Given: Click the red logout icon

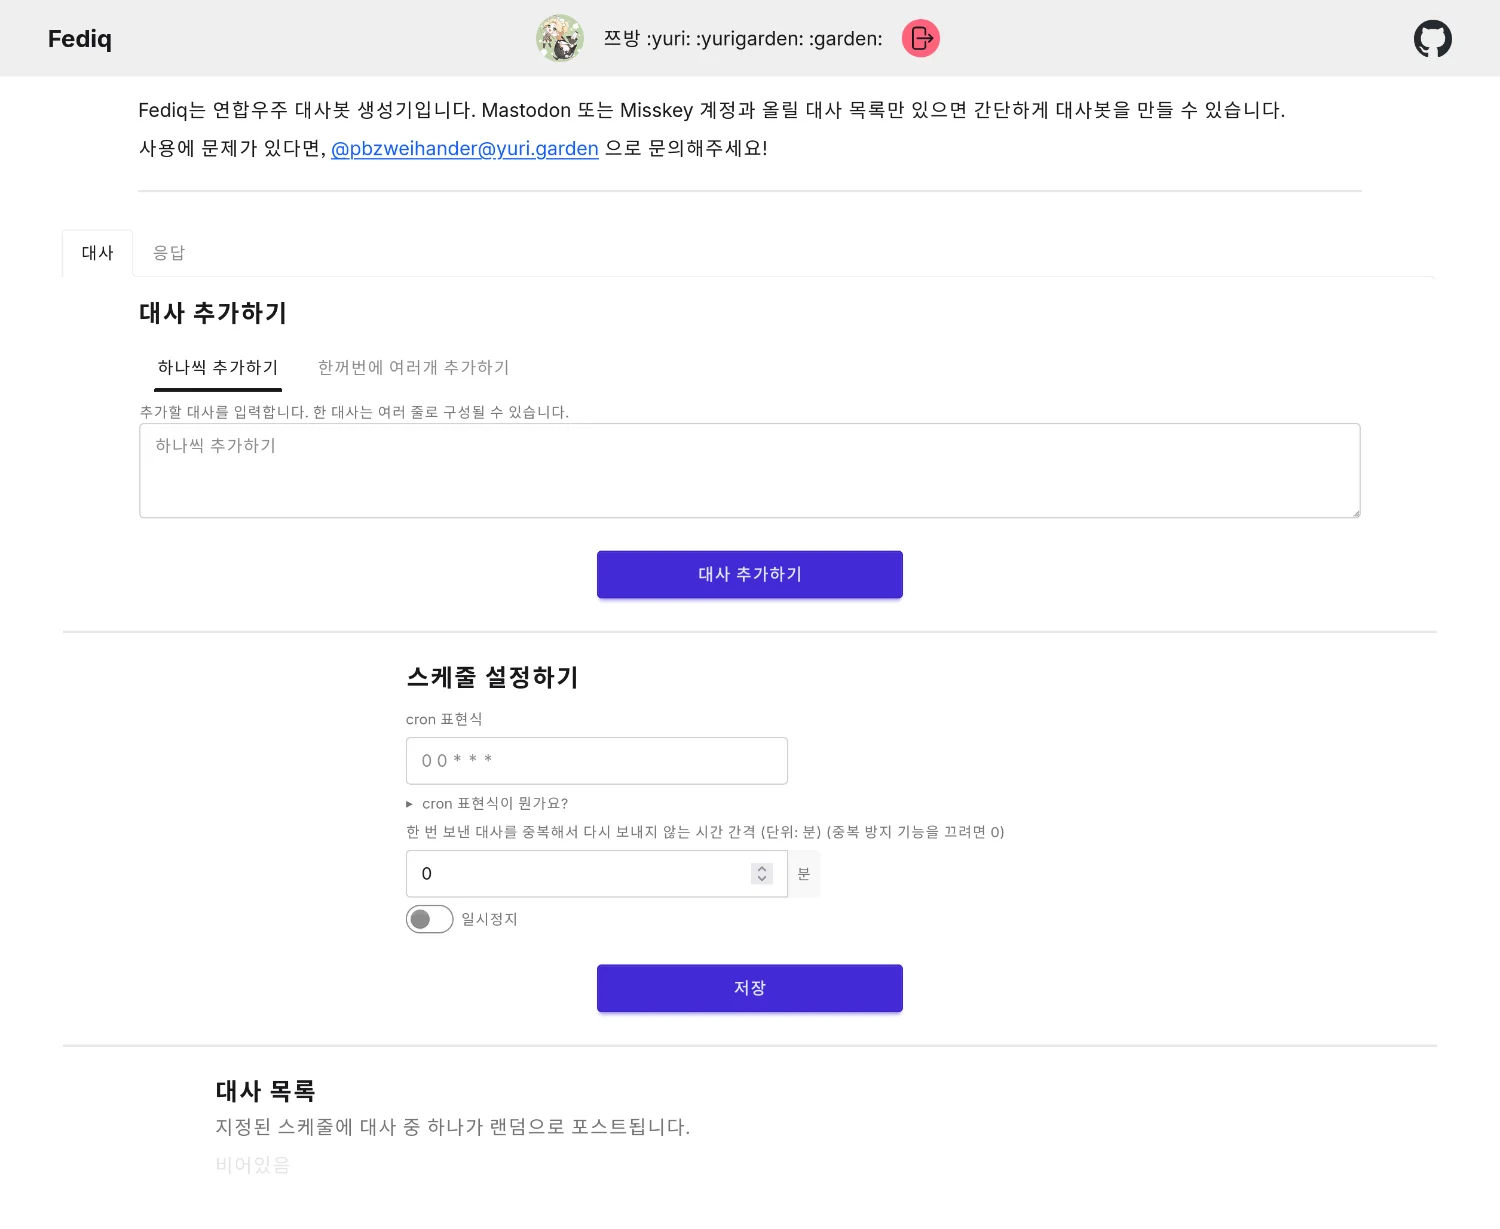Looking at the screenshot, I should click(x=921, y=38).
